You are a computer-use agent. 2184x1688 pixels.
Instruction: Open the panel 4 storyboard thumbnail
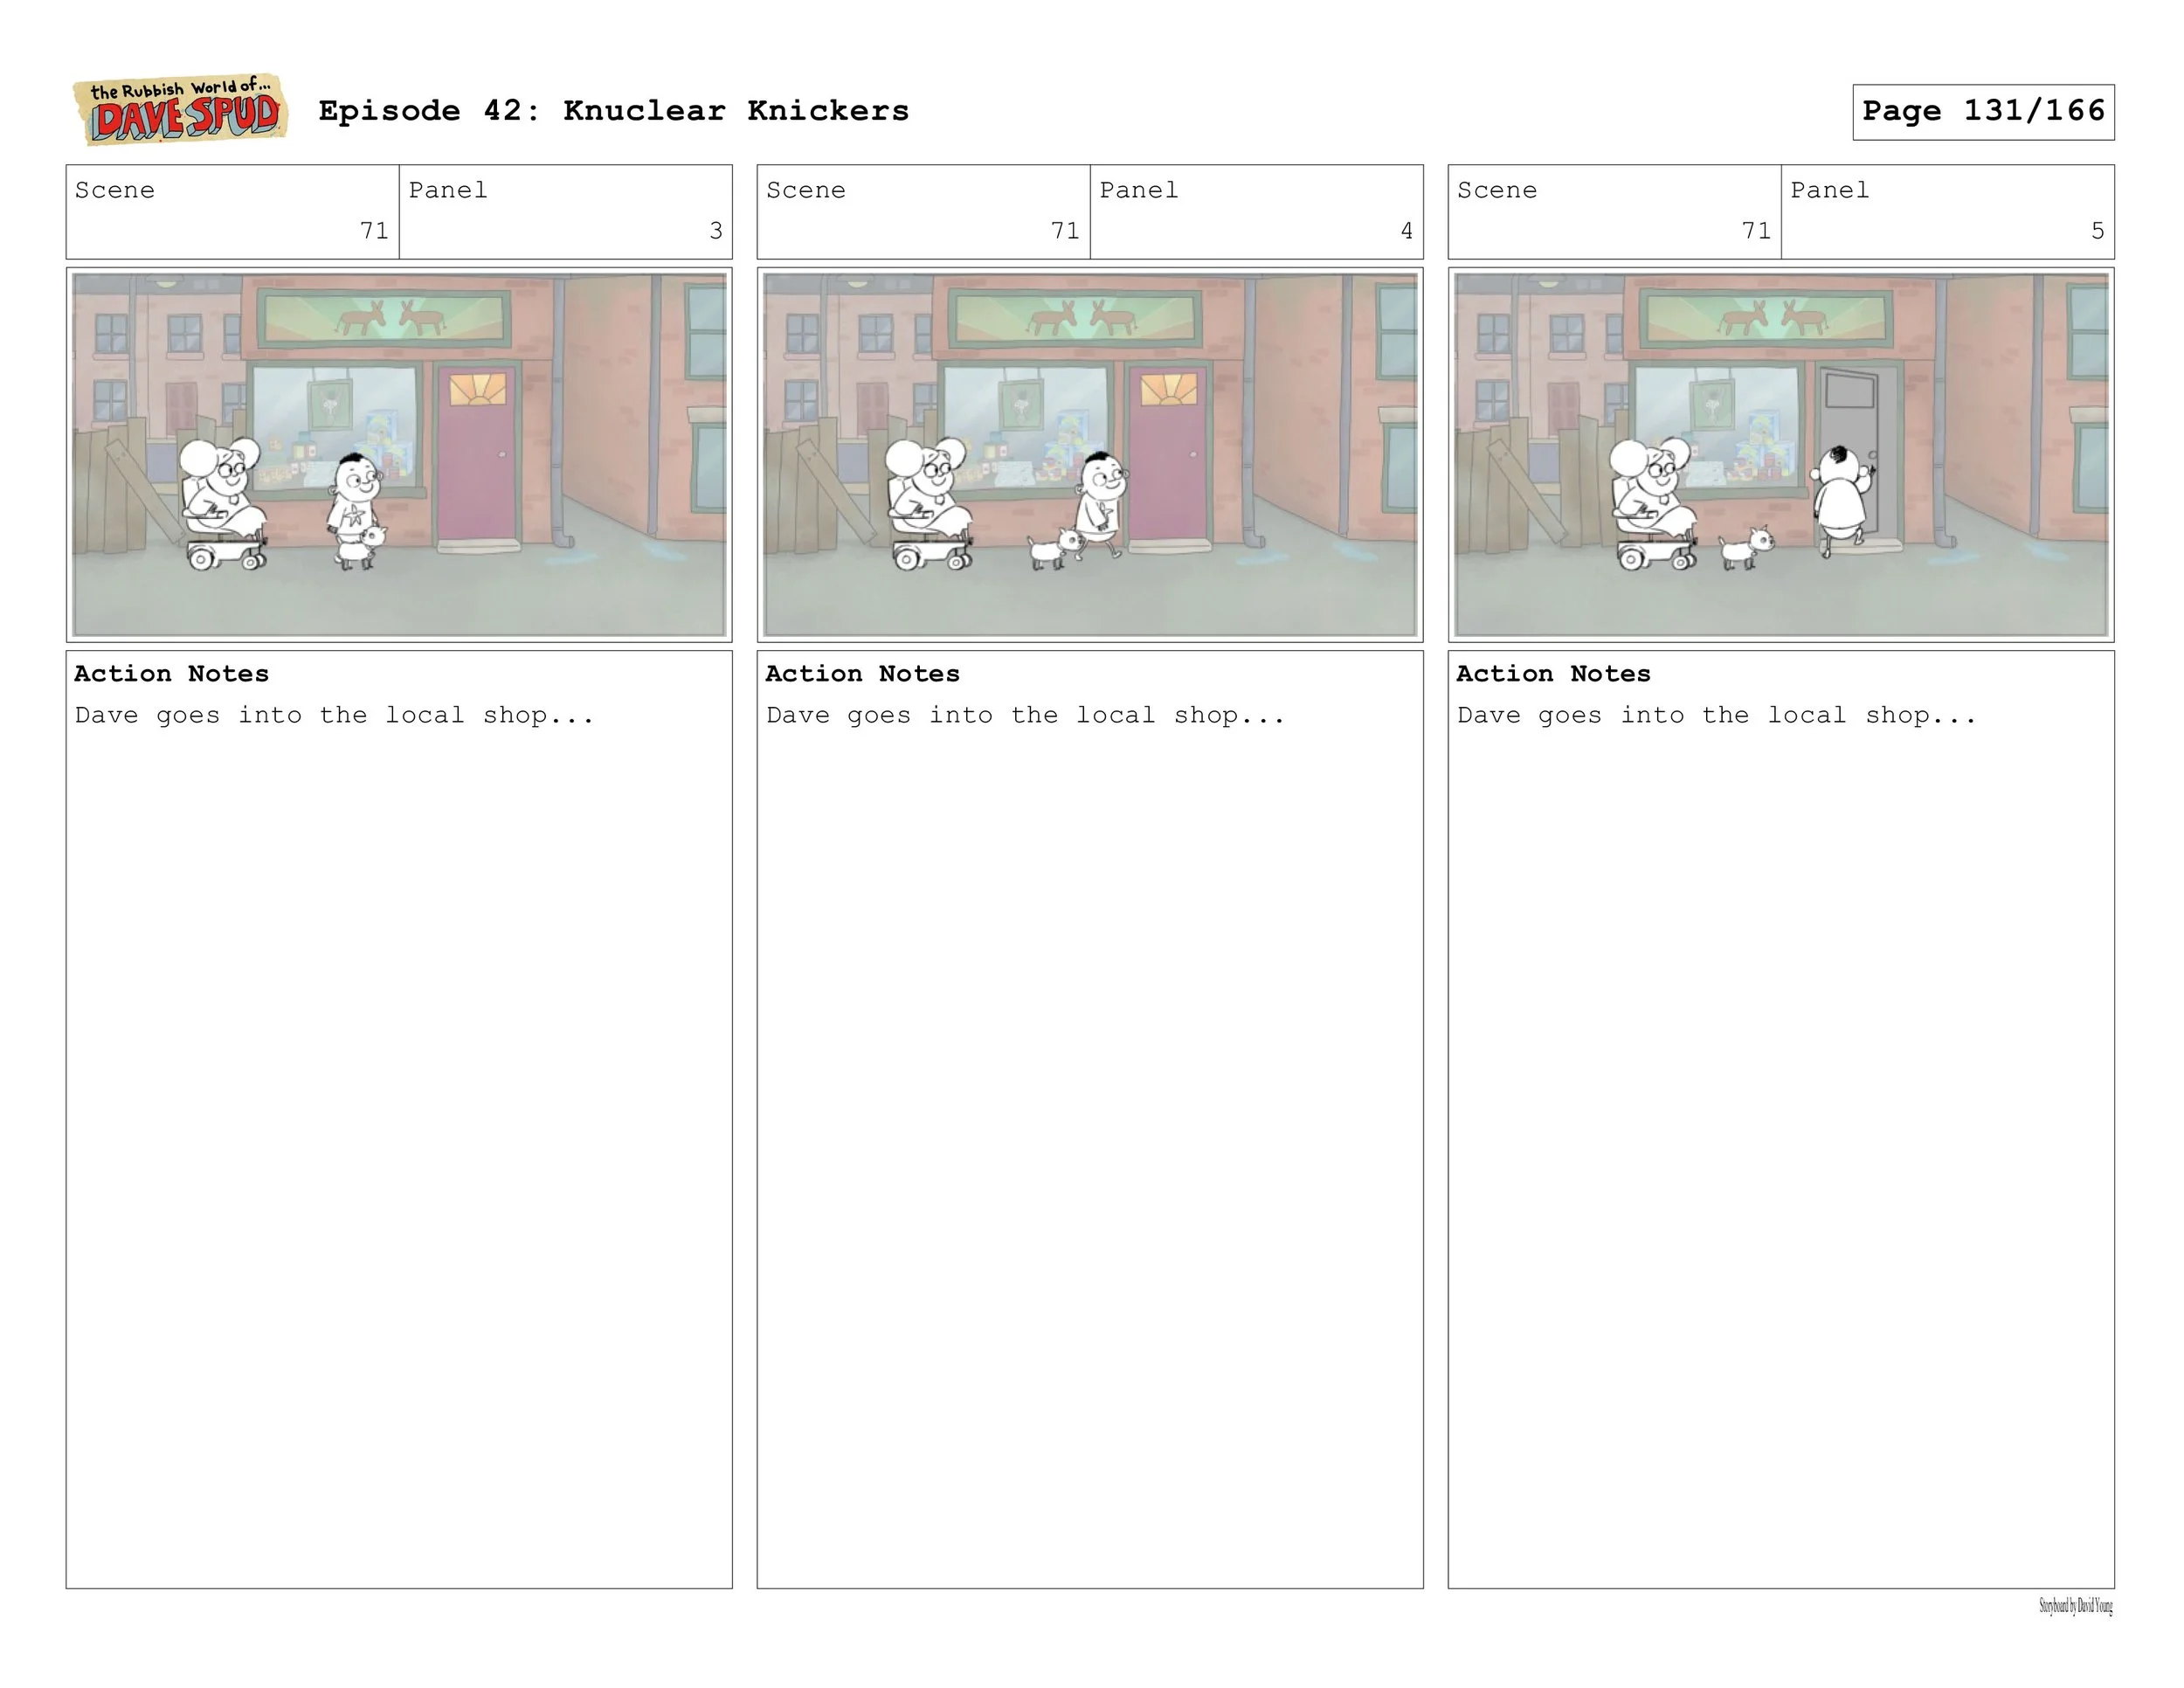(1089, 454)
